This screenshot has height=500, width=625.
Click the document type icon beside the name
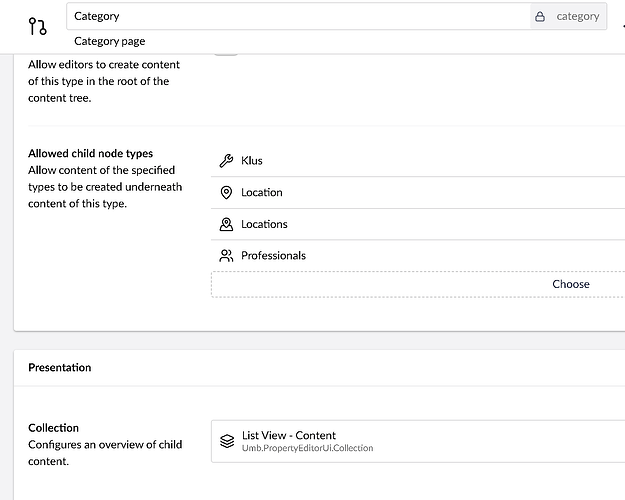pyautogui.click(x=36, y=25)
